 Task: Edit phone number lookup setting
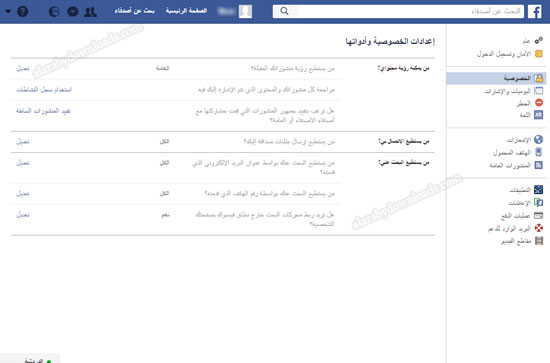pyautogui.click(x=23, y=194)
